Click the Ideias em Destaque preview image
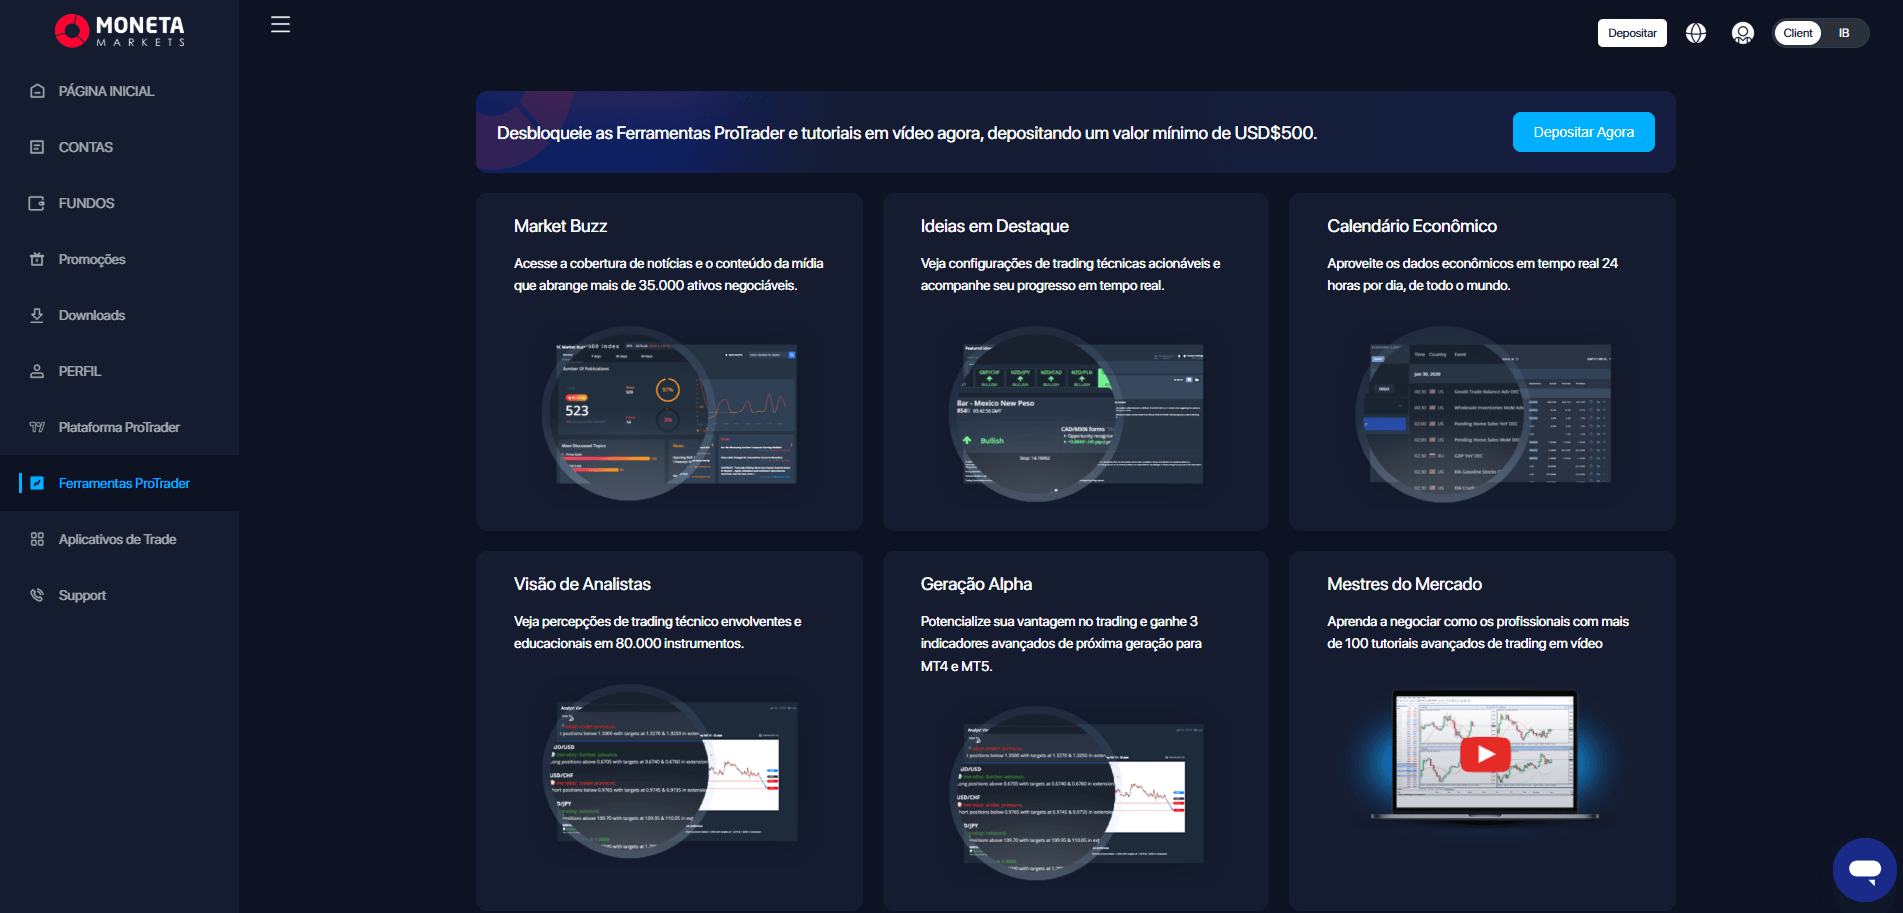Viewport: 1903px width, 913px height. tap(1076, 413)
